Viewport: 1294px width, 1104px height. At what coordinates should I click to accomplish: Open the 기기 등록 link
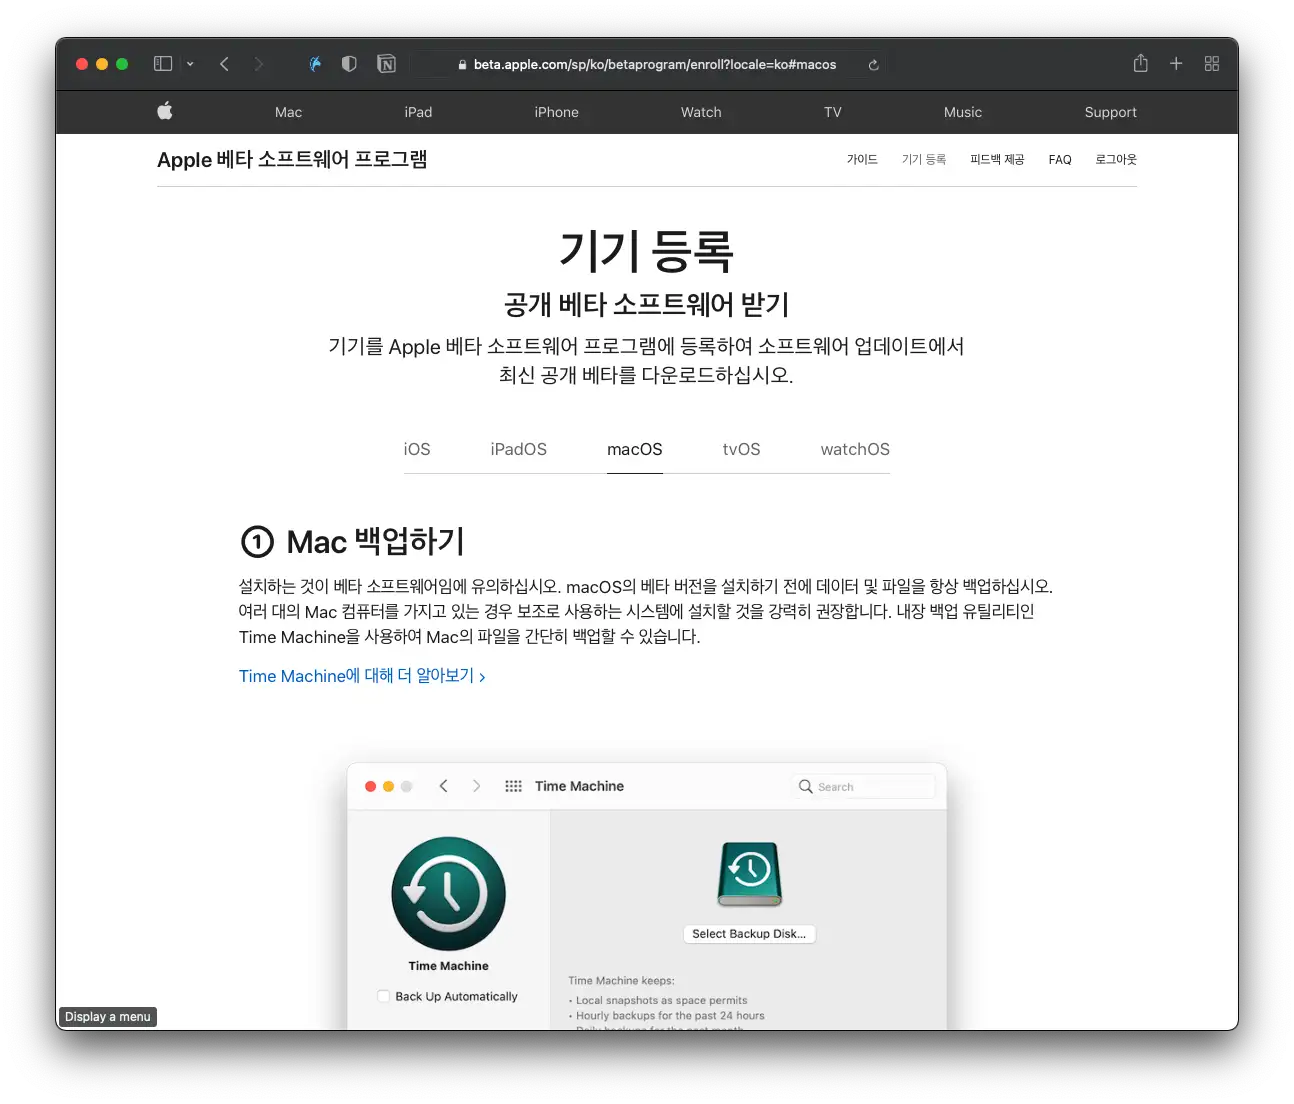click(924, 160)
